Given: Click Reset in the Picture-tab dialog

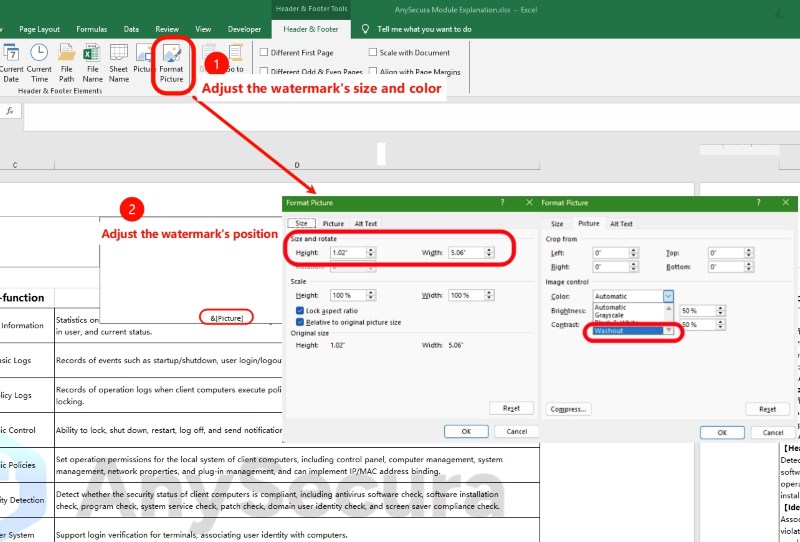Looking at the screenshot, I should (x=767, y=409).
